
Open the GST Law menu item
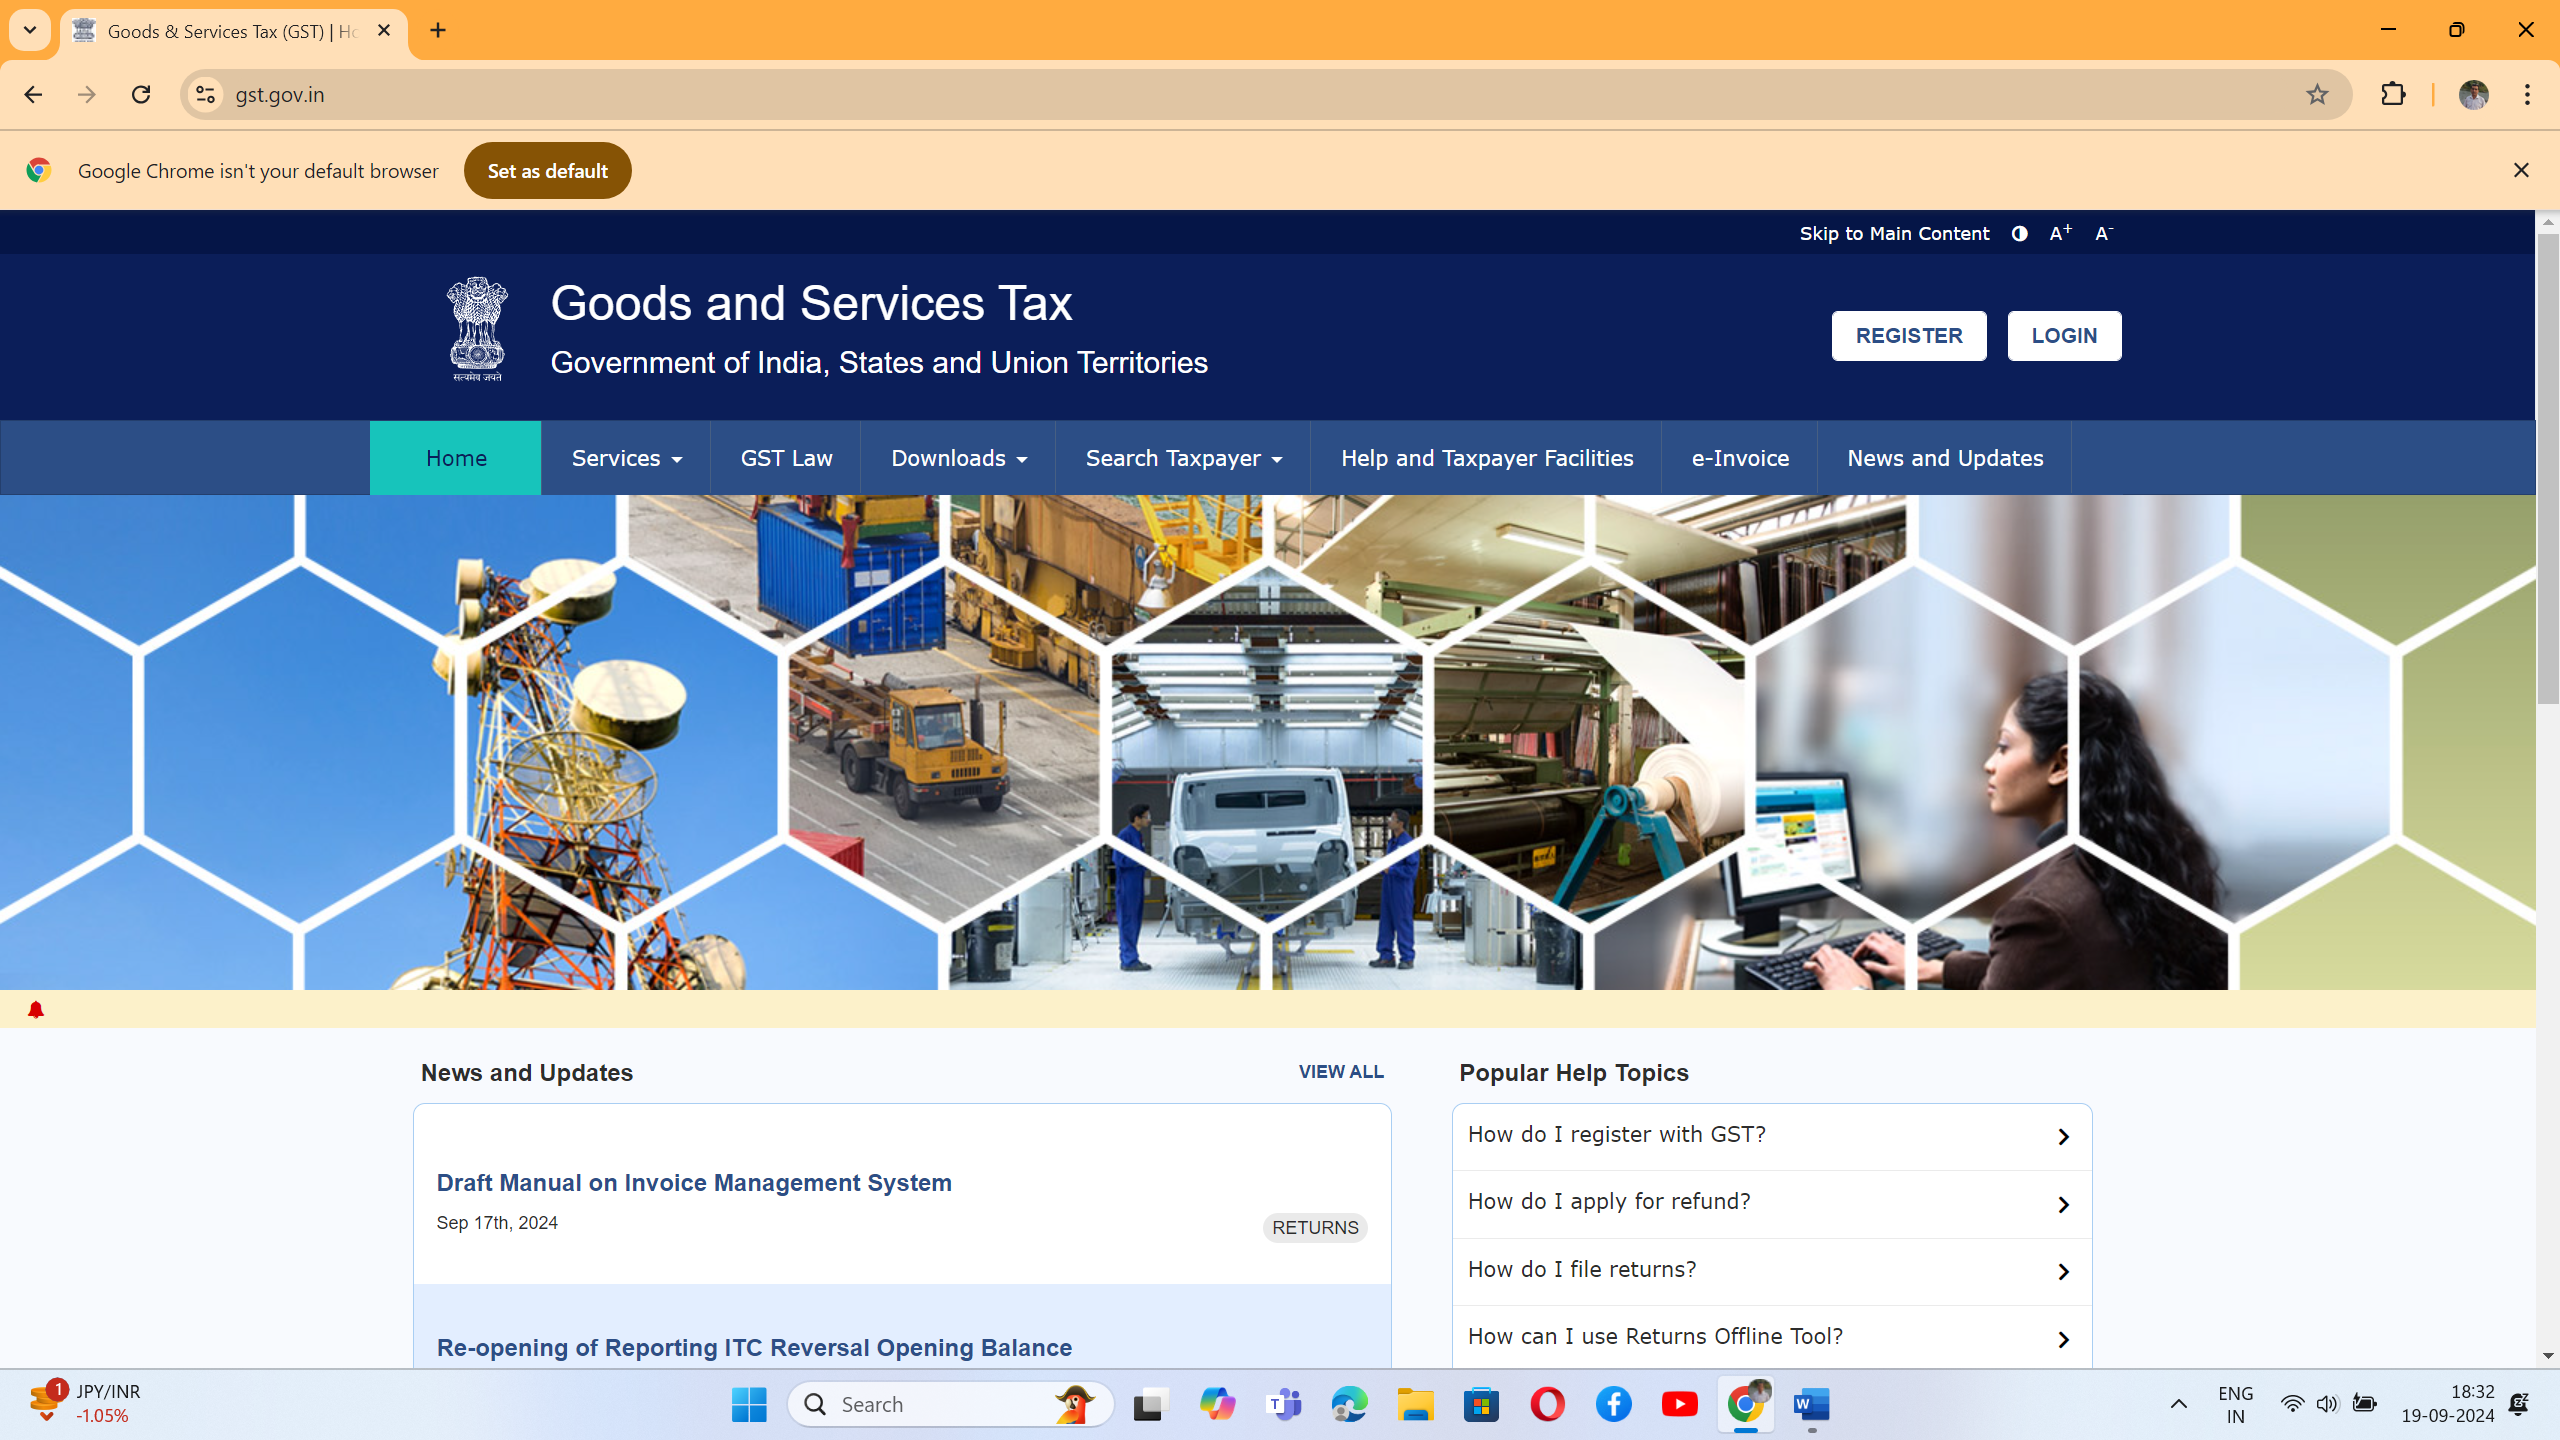click(x=786, y=458)
